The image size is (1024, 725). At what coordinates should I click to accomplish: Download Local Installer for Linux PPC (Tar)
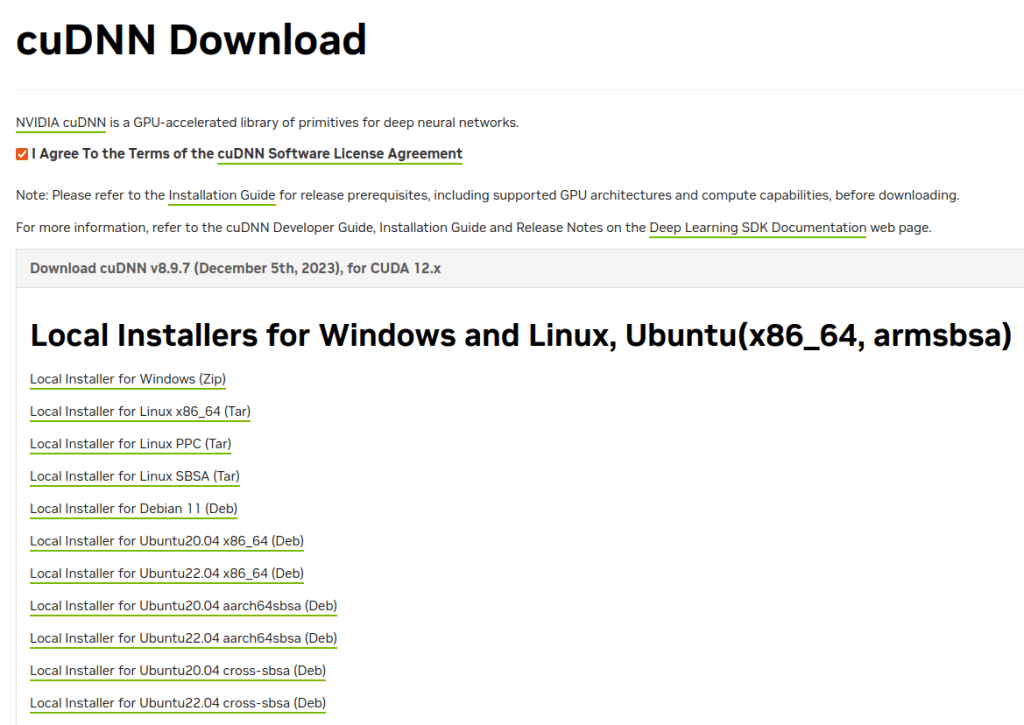click(130, 444)
